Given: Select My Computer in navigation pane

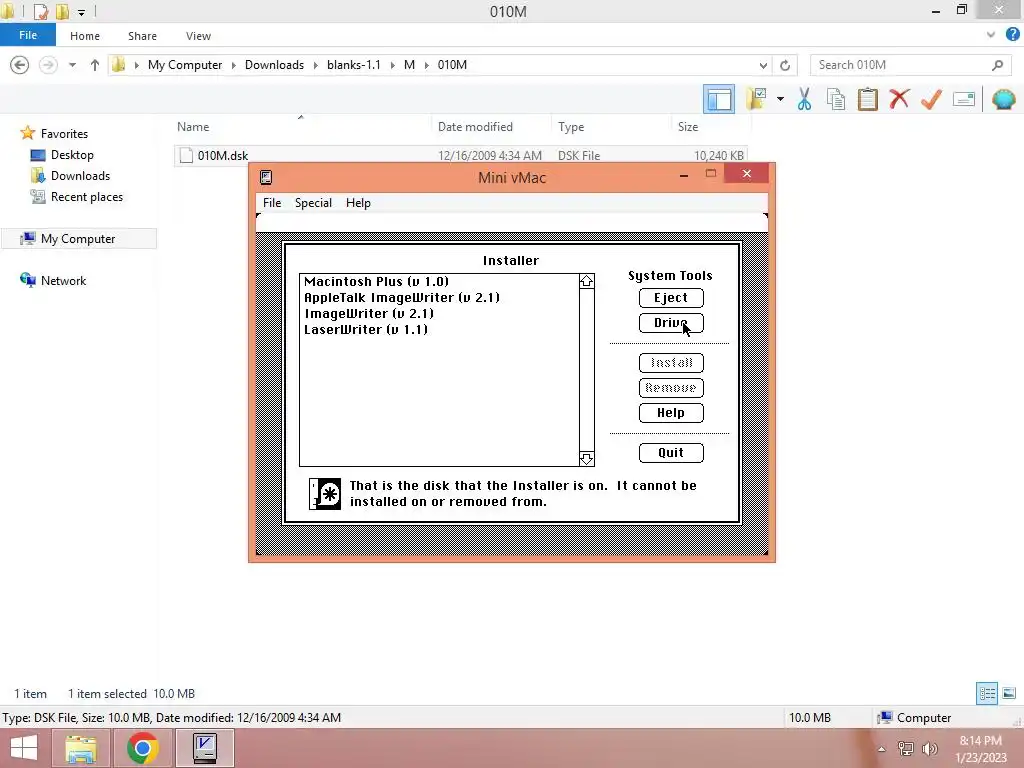Looking at the screenshot, I should [78, 238].
